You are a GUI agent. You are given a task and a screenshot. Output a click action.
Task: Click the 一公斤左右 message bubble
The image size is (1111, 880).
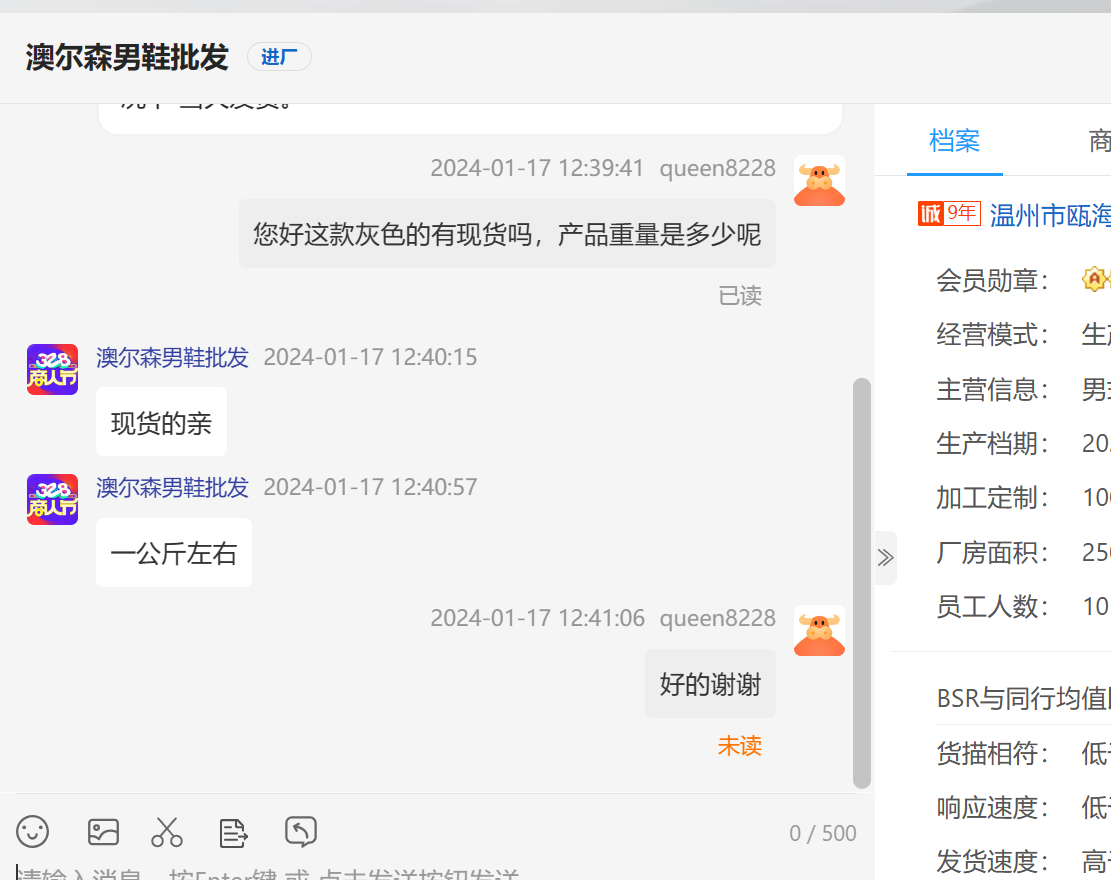[x=174, y=553]
